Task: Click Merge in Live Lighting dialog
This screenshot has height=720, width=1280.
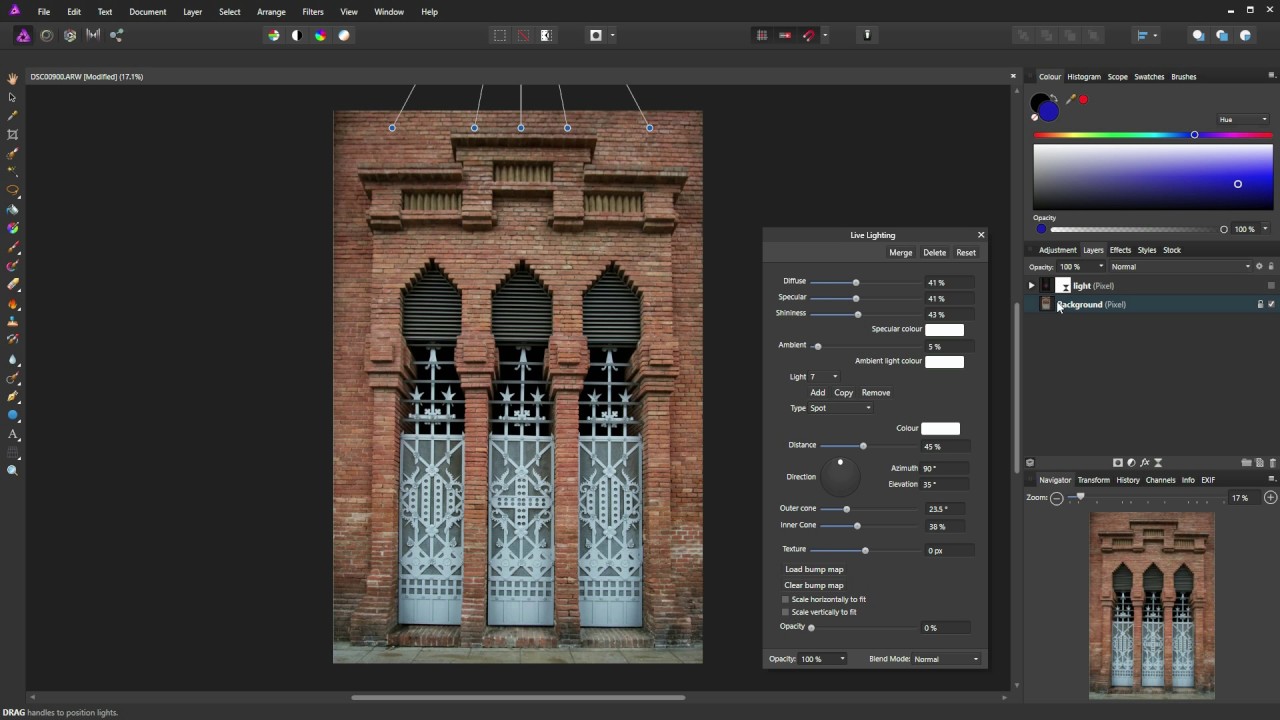Action: click(900, 253)
